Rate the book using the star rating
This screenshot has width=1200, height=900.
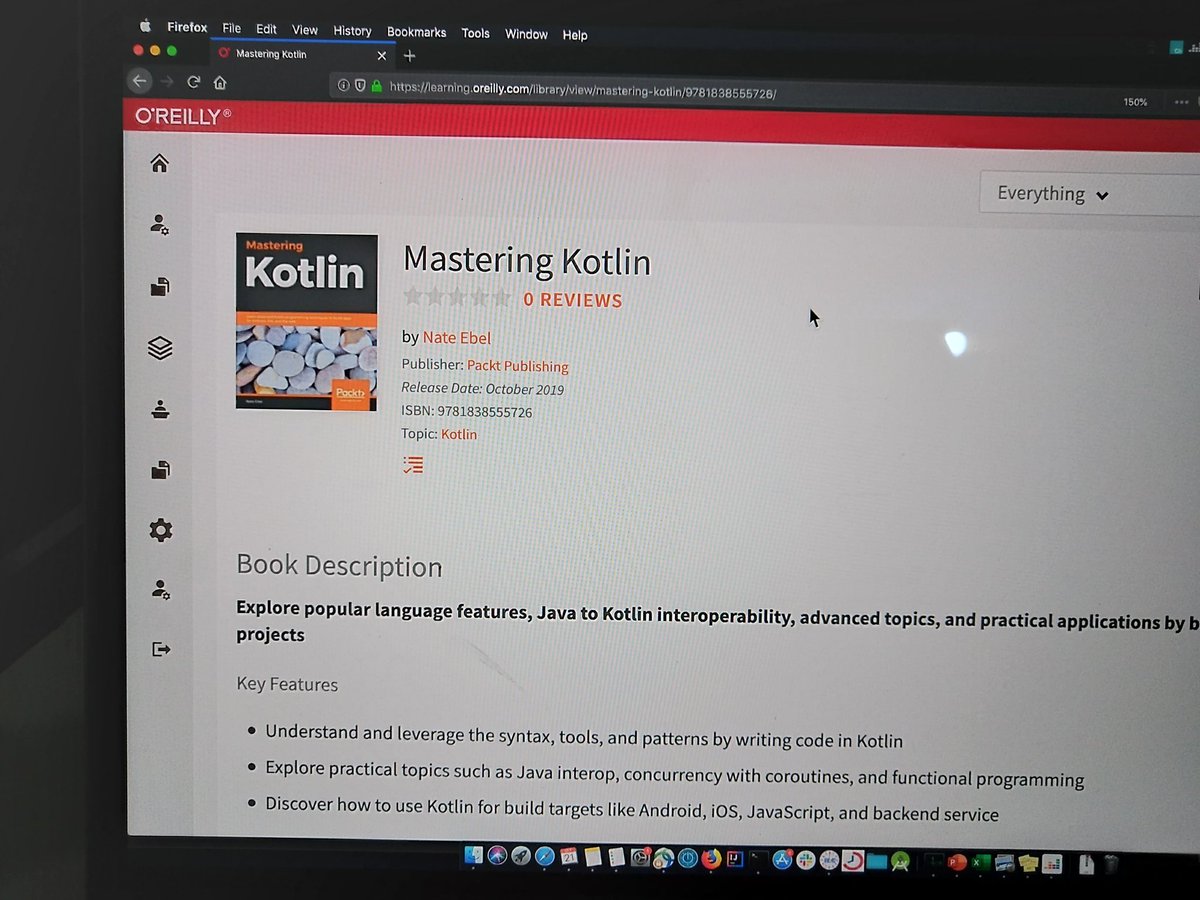[457, 297]
